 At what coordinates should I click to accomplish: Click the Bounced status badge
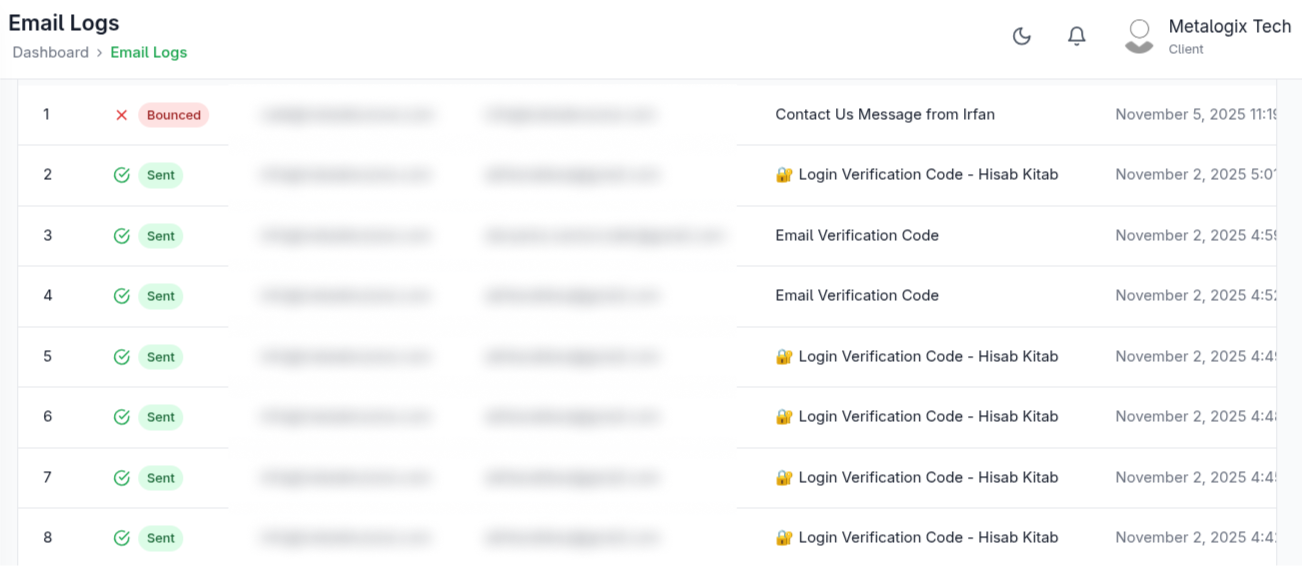tap(174, 115)
